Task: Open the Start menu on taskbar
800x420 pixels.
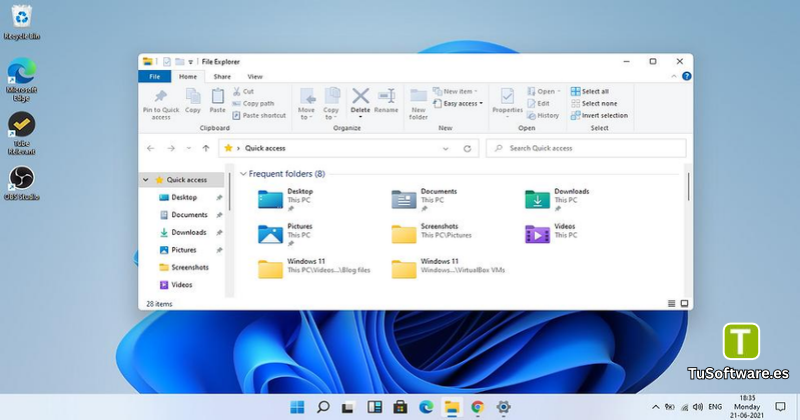Action: click(297, 407)
